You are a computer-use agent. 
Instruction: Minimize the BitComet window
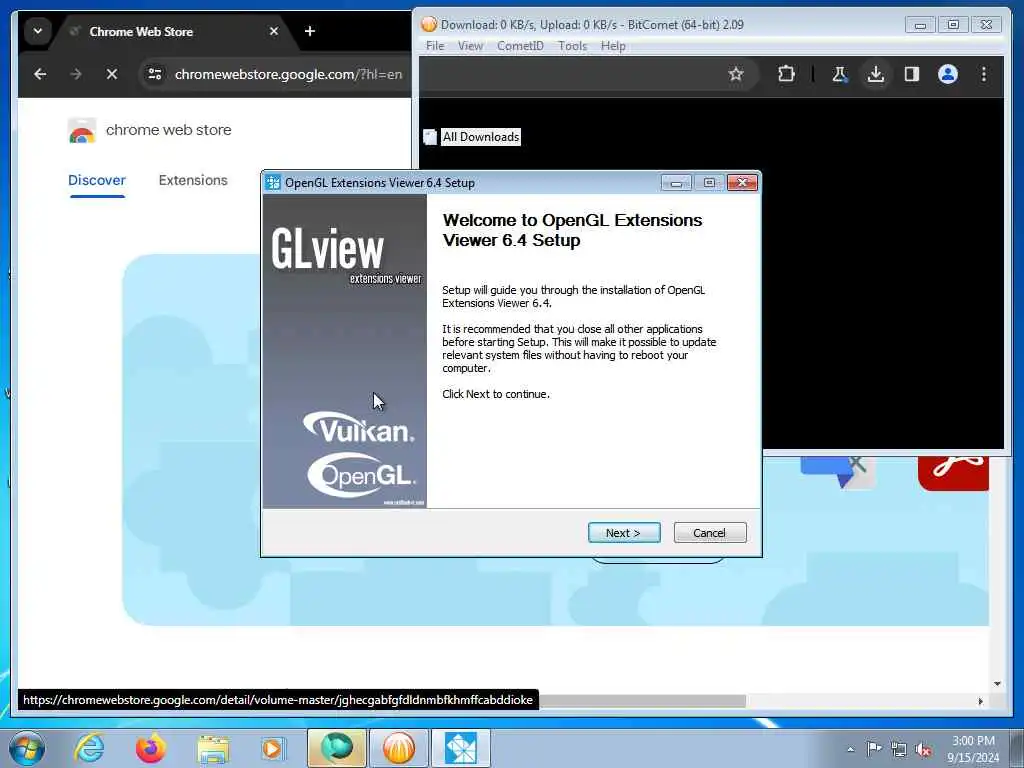click(920, 25)
